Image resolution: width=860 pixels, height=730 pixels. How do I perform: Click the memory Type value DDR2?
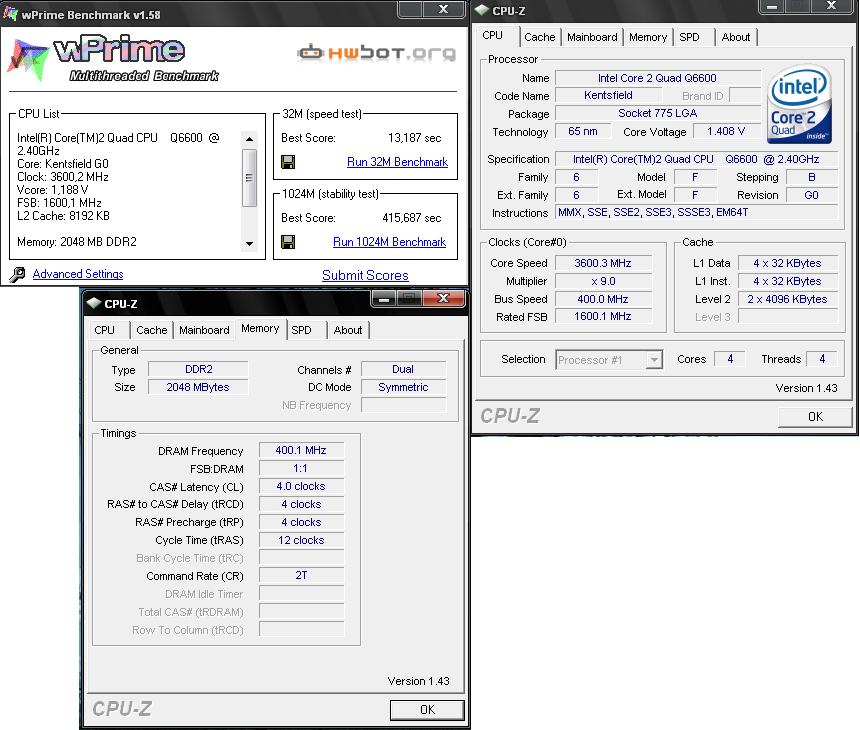[198, 370]
